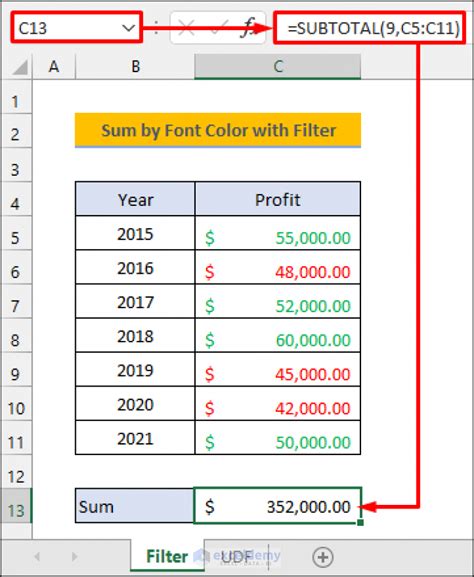Select the column C header
The height and width of the screenshot is (577, 474).
click(278, 67)
